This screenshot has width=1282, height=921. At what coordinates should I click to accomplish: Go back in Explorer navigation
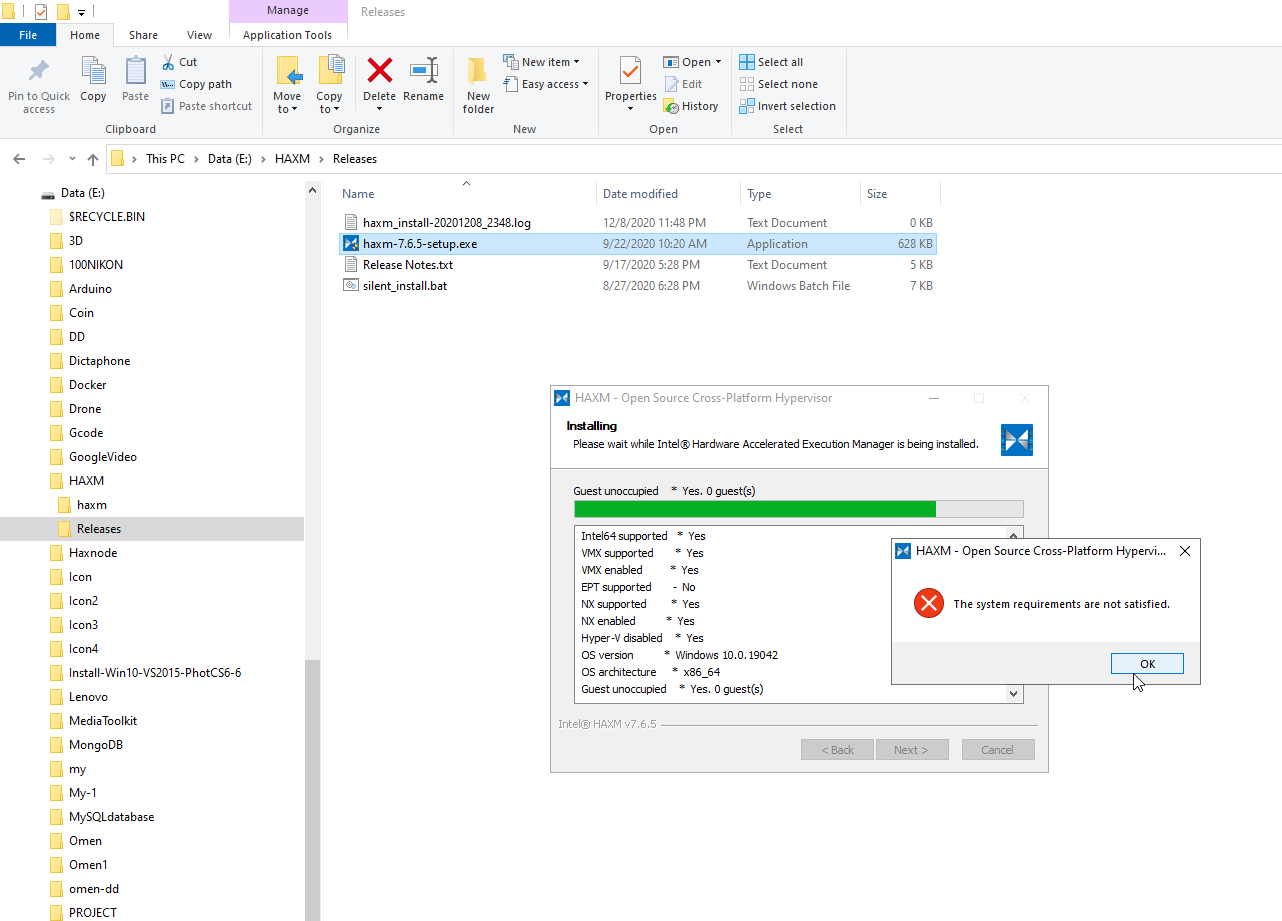point(18,159)
